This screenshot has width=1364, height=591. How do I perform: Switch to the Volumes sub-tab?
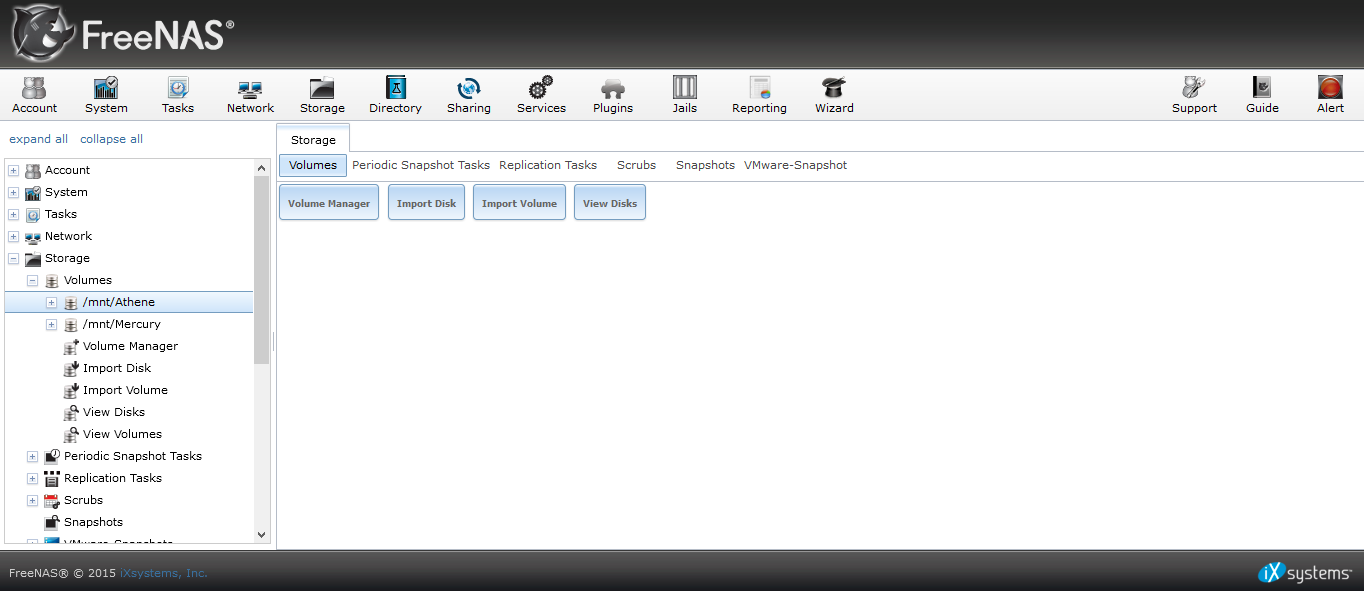(x=313, y=165)
